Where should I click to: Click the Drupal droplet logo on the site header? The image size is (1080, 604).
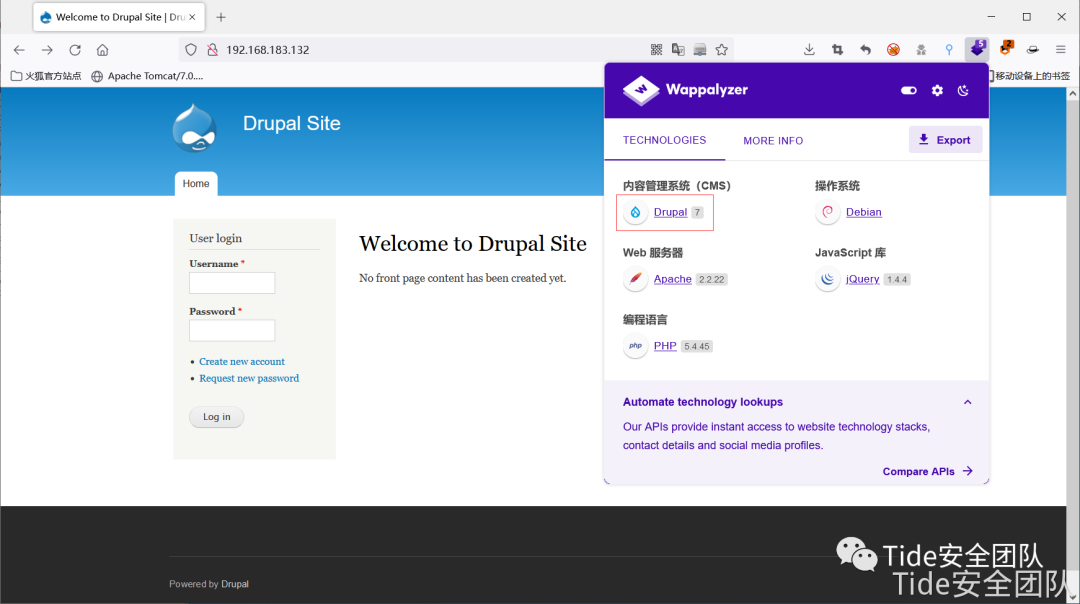coord(195,128)
